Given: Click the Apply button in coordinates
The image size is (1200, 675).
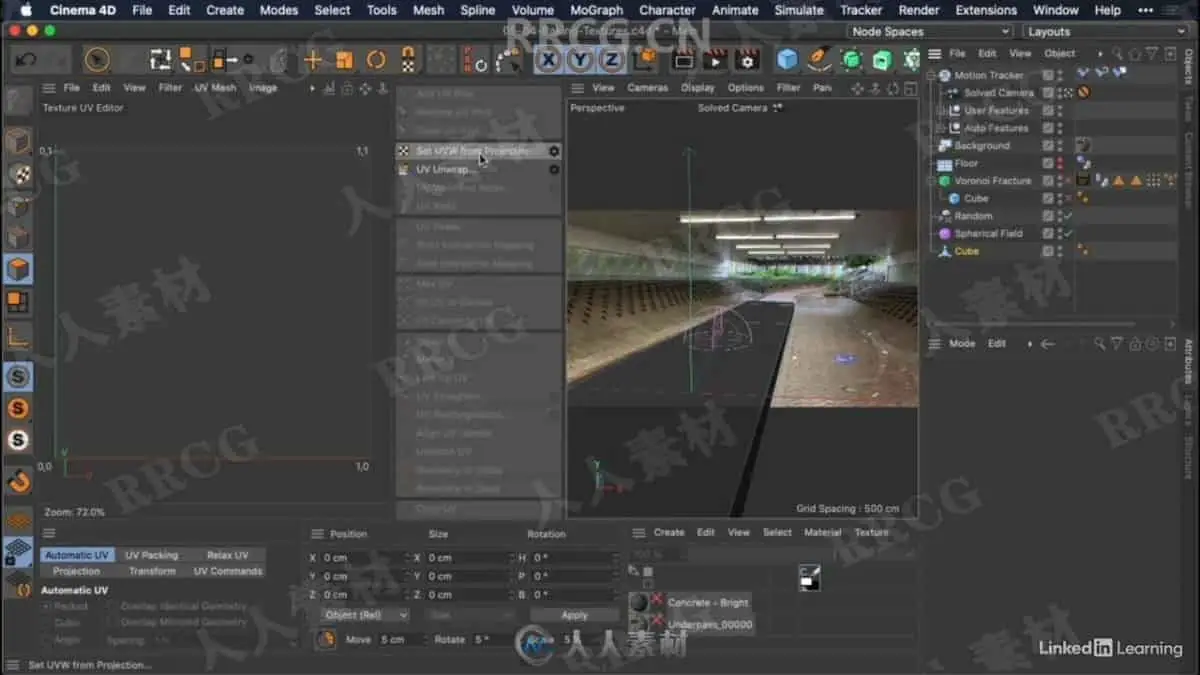Looking at the screenshot, I should [574, 615].
